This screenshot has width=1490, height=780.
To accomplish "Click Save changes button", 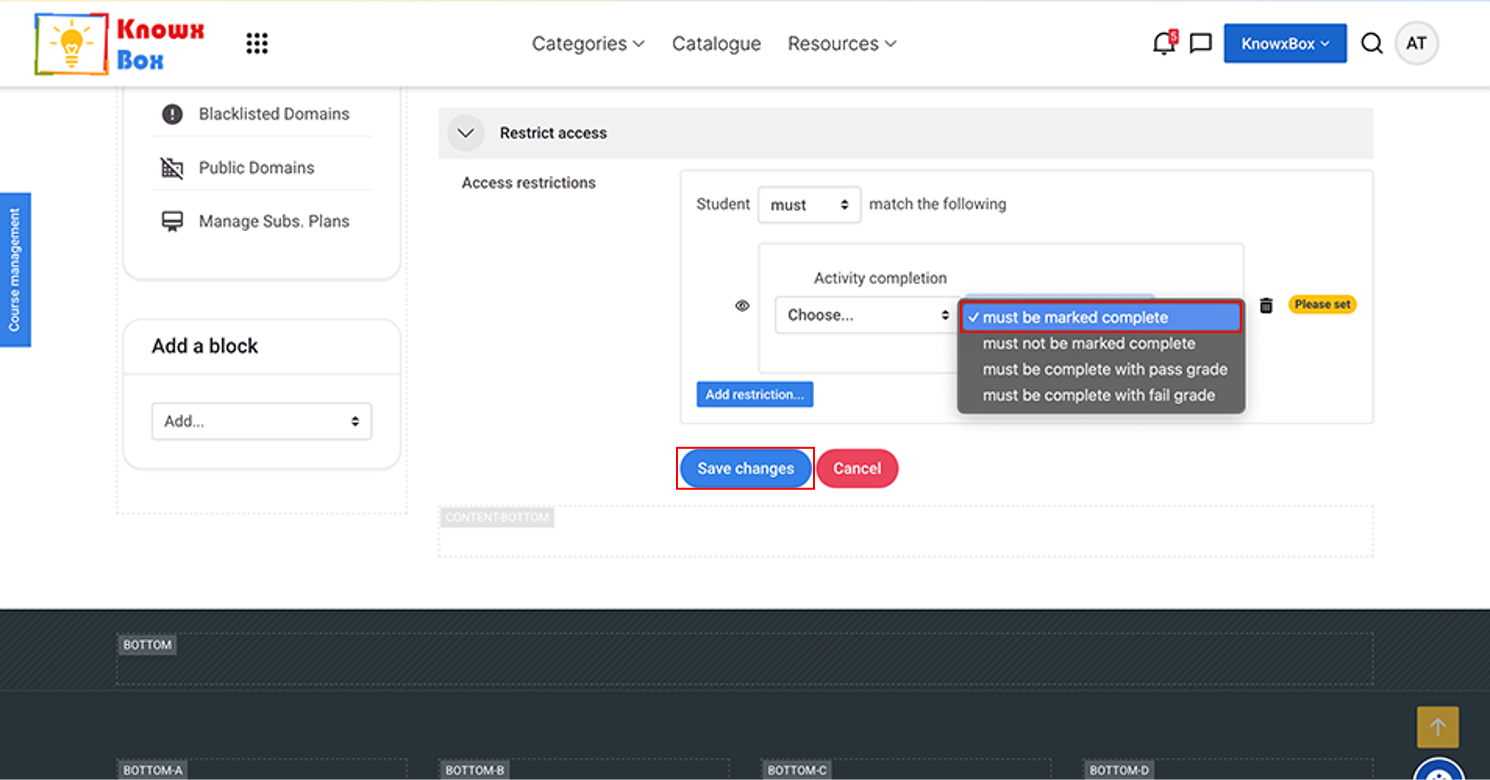I will click(x=746, y=468).
